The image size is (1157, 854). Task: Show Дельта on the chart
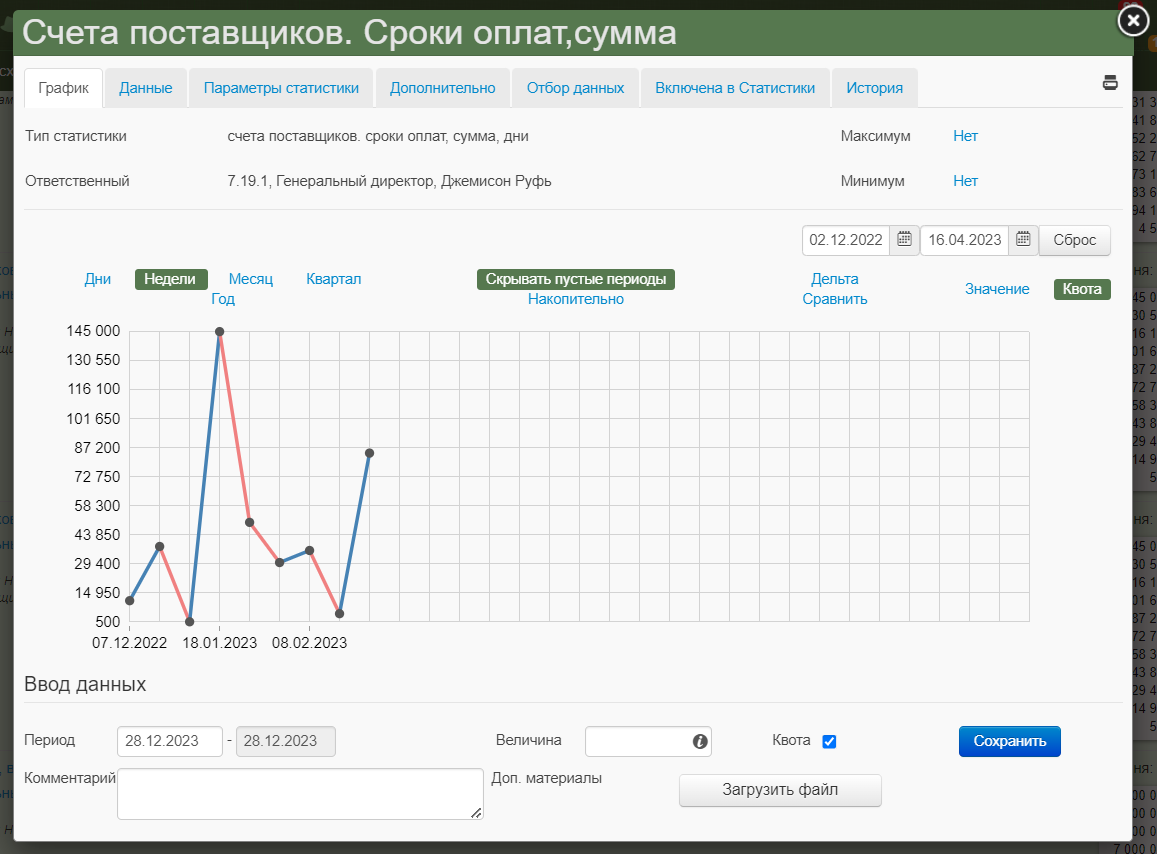click(835, 279)
